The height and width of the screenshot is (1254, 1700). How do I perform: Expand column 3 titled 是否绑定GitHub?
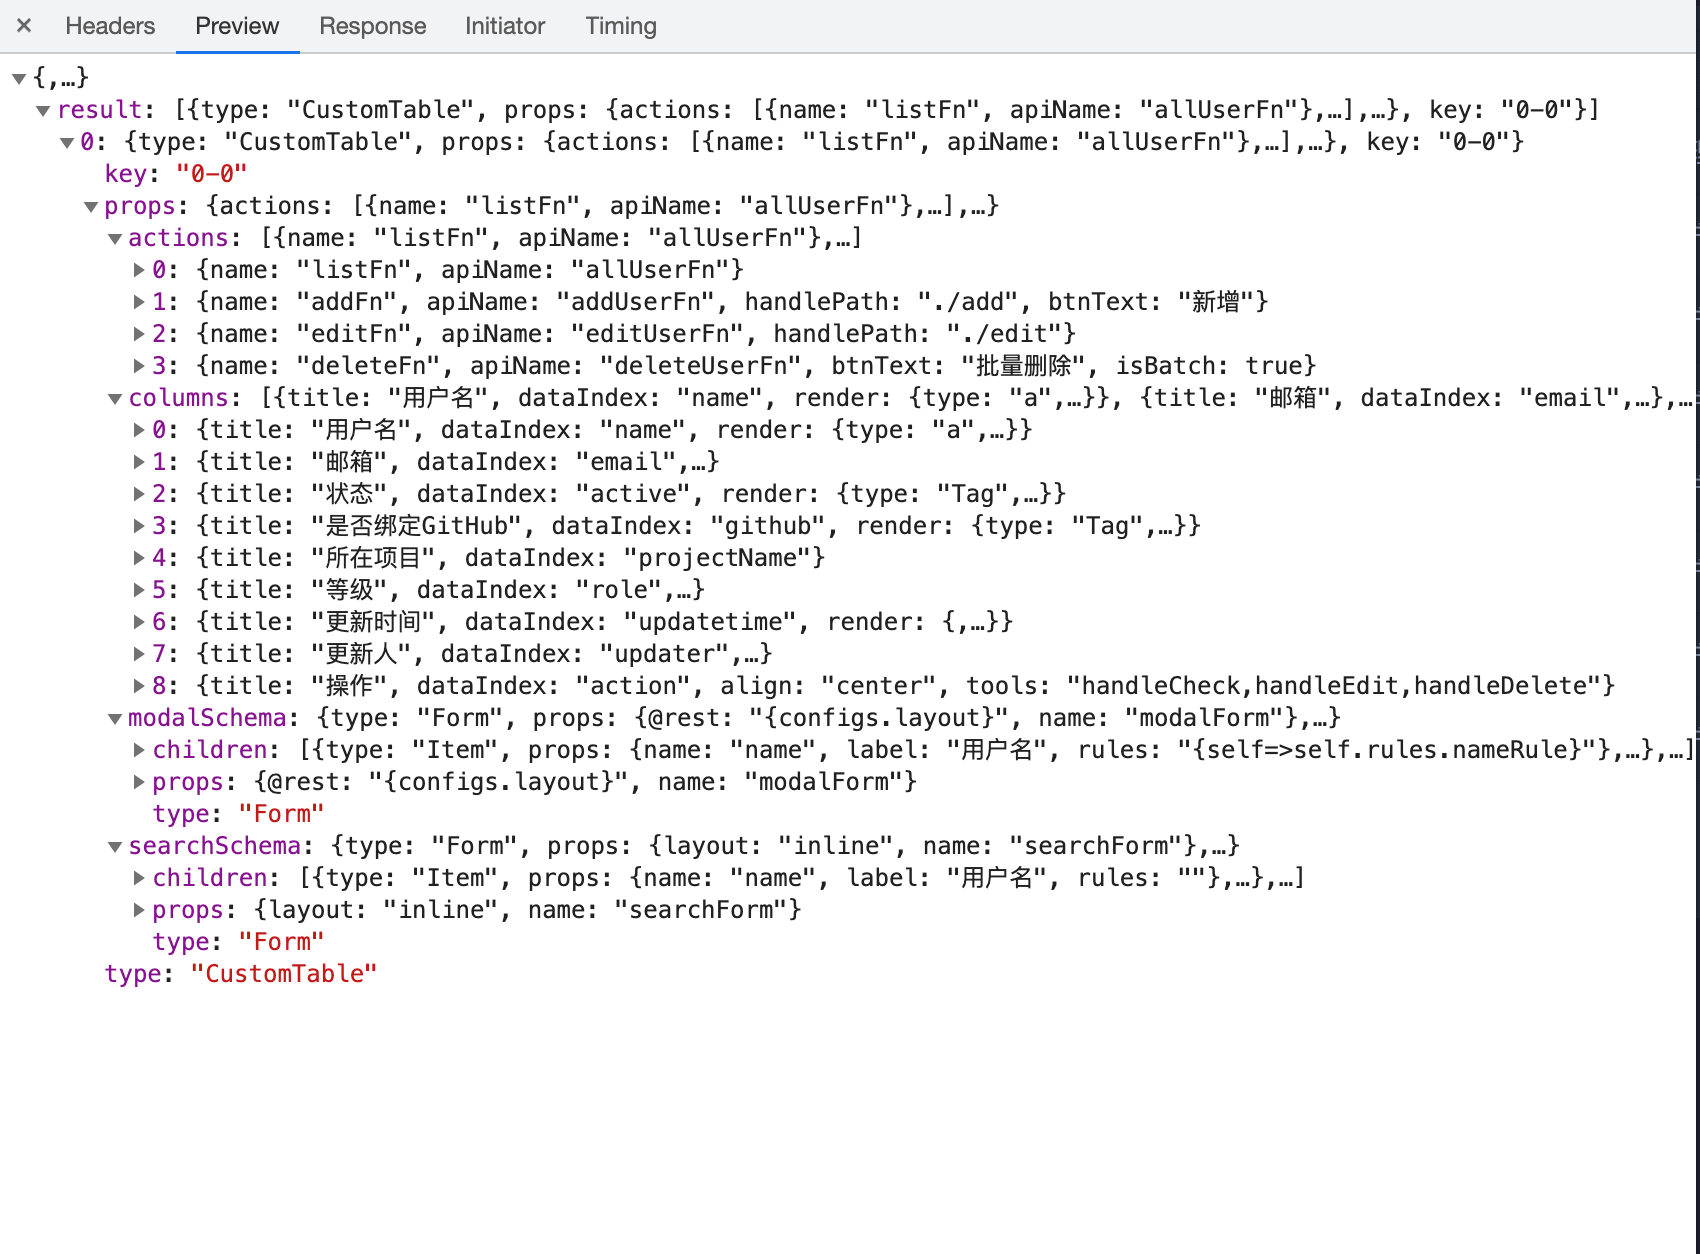point(139,526)
